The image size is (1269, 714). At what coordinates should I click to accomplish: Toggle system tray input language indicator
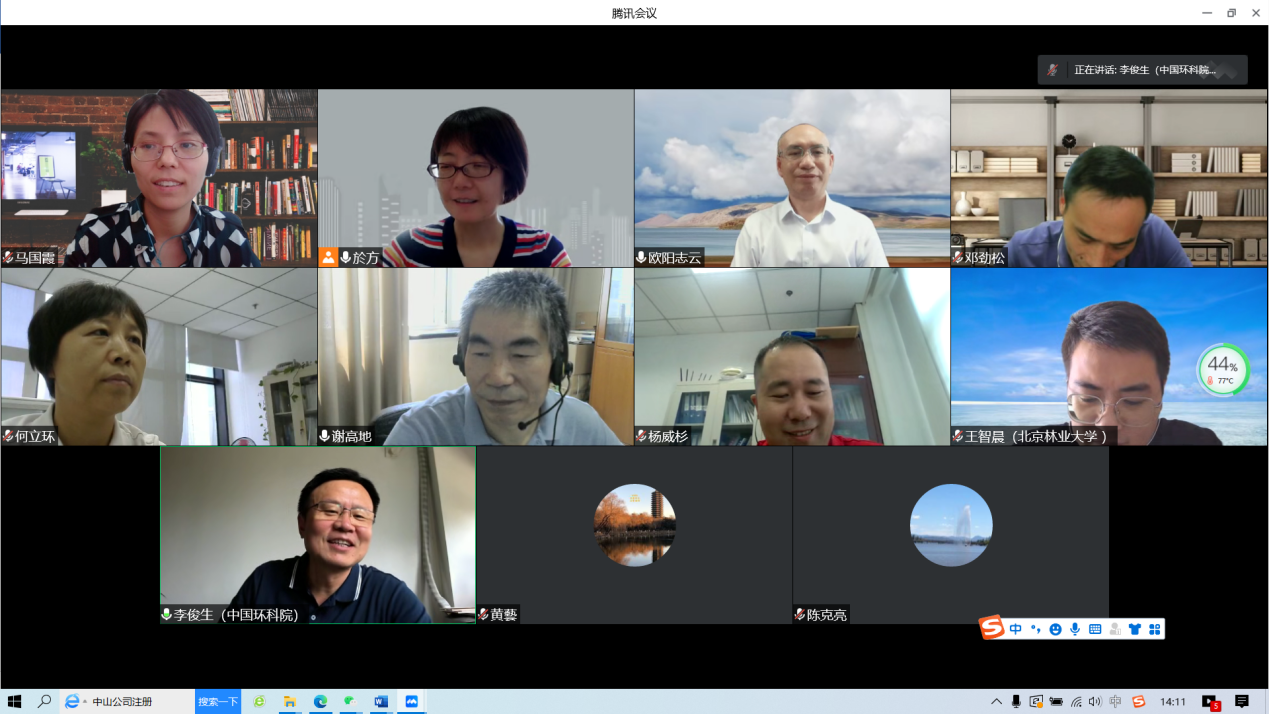point(1115,702)
